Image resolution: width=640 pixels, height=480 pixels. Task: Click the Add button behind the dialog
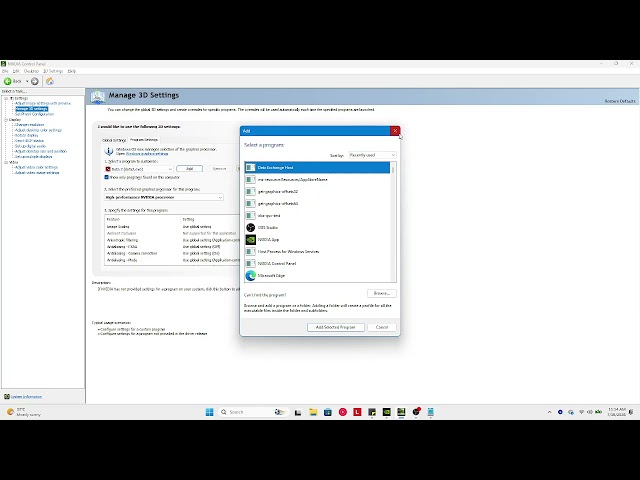[189, 169]
